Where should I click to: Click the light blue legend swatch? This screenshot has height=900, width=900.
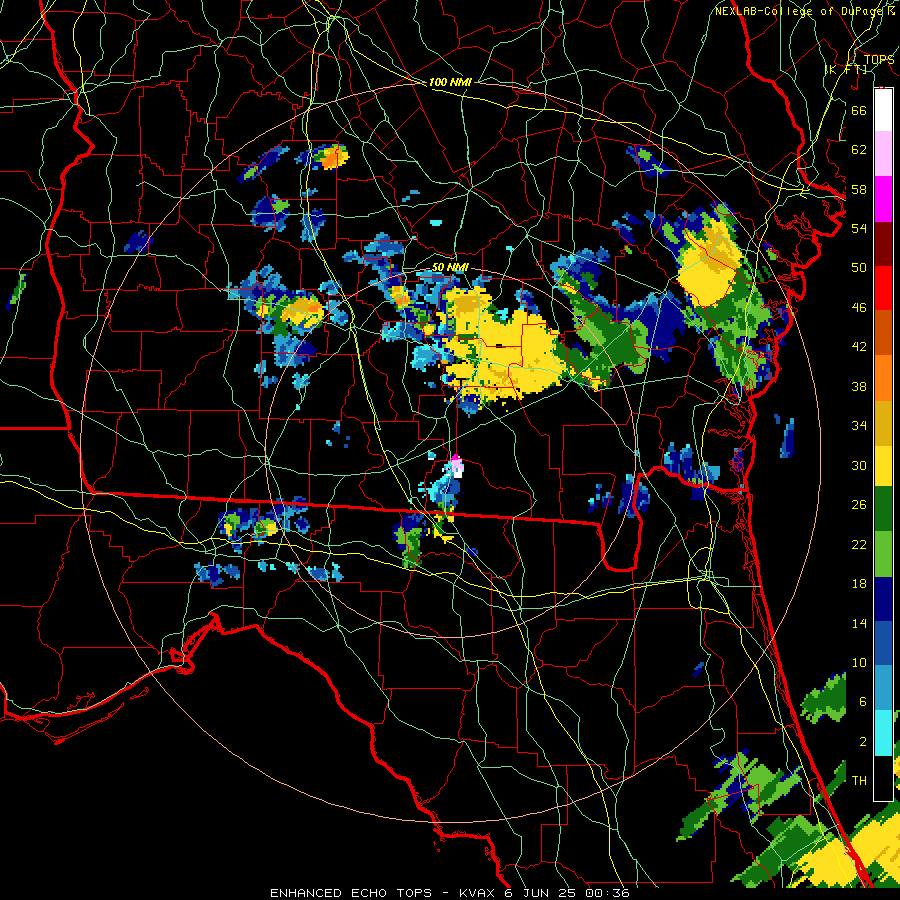click(x=883, y=688)
